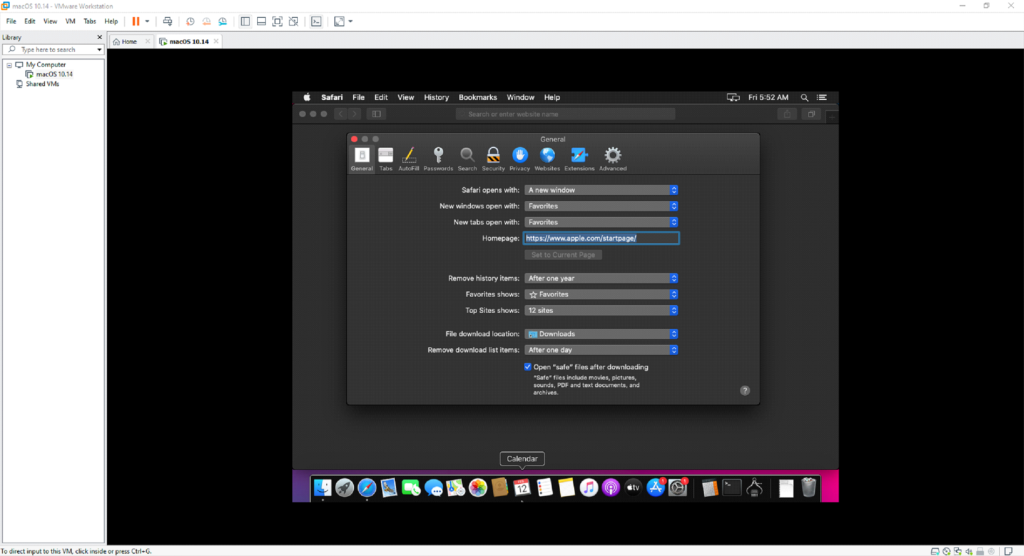Click Spotlight search in macOS menu bar
Viewport: 1024px width, 556px height.
[805, 97]
